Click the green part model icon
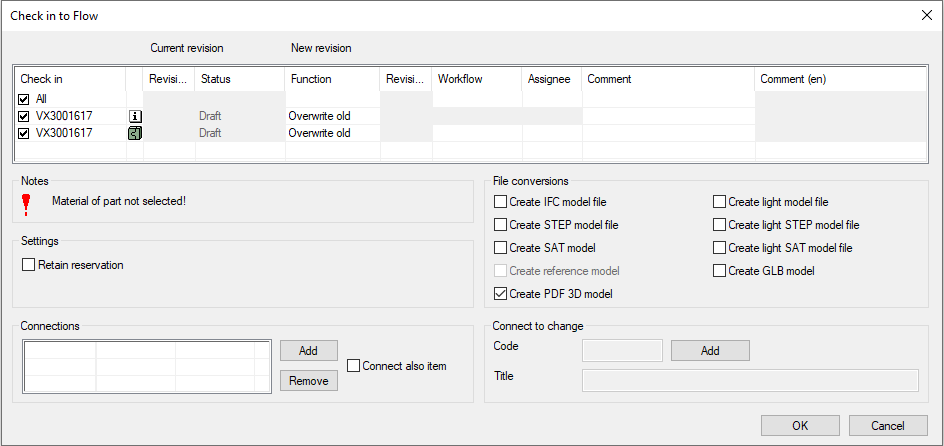Image resolution: width=944 pixels, height=446 pixels. (x=135, y=133)
